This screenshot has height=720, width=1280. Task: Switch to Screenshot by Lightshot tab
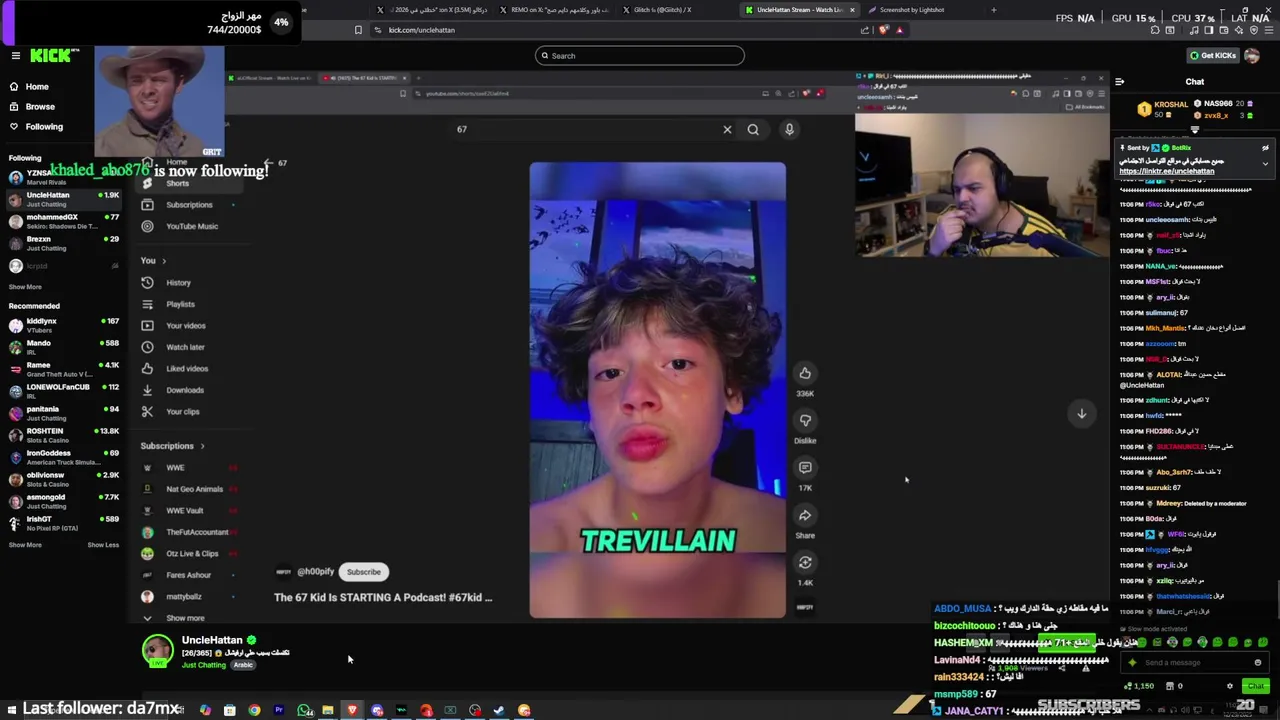912,10
